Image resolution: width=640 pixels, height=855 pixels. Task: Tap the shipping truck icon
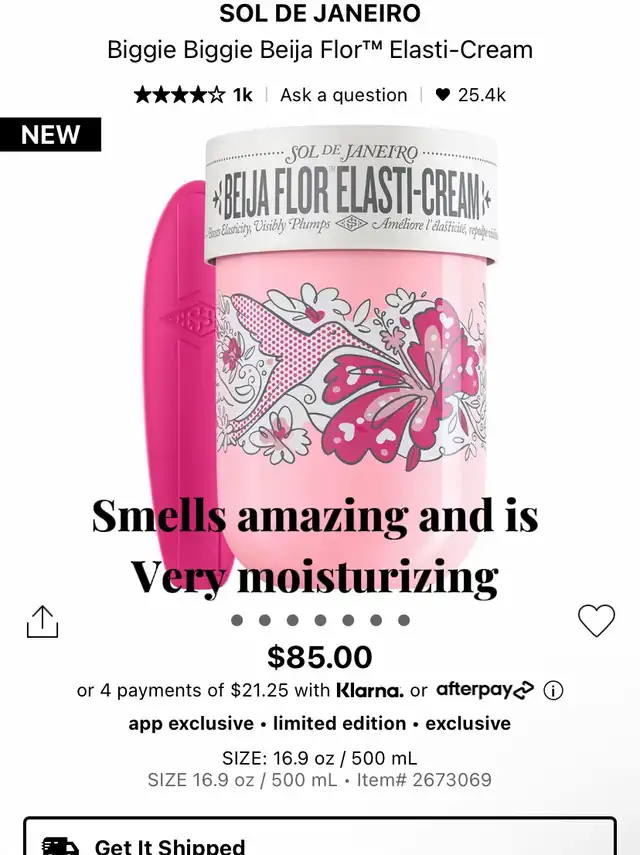pyautogui.click(x=61, y=846)
